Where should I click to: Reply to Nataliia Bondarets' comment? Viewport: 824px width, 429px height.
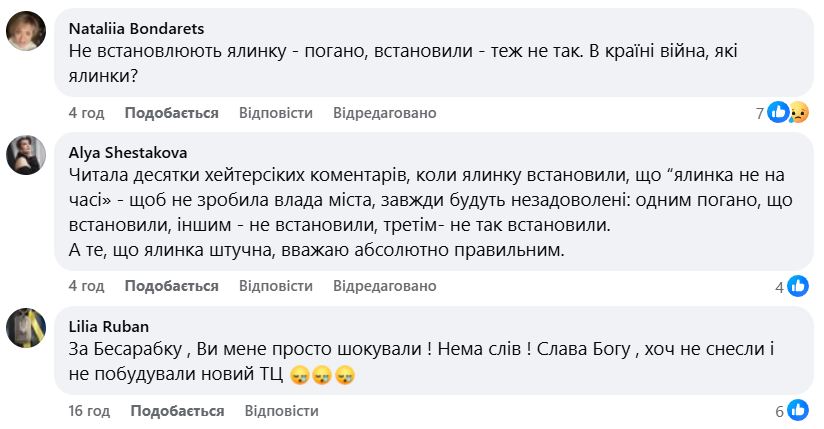point(276,113)
